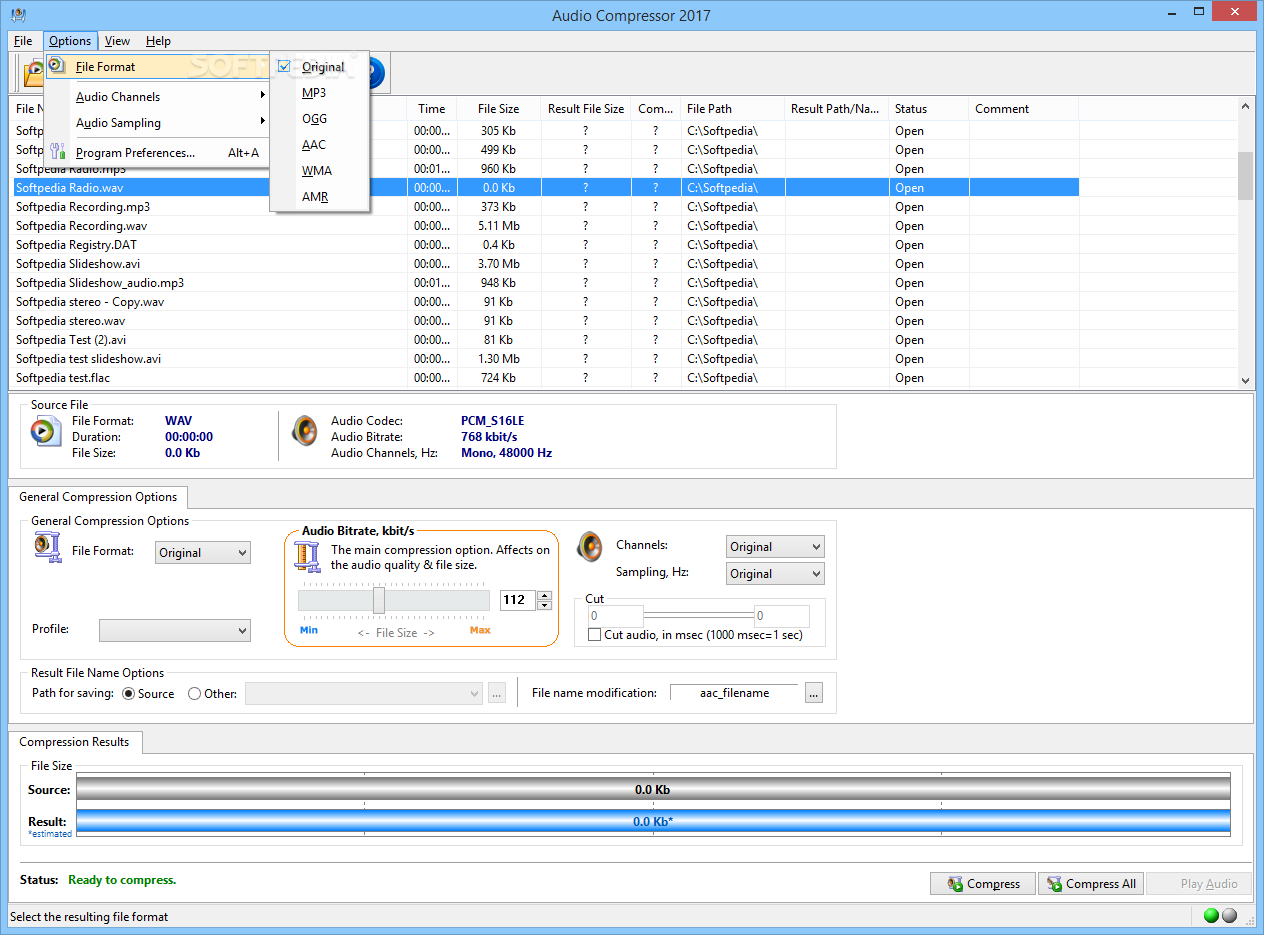Click the speaker icon beside Audio Codec

pos(304,431)
